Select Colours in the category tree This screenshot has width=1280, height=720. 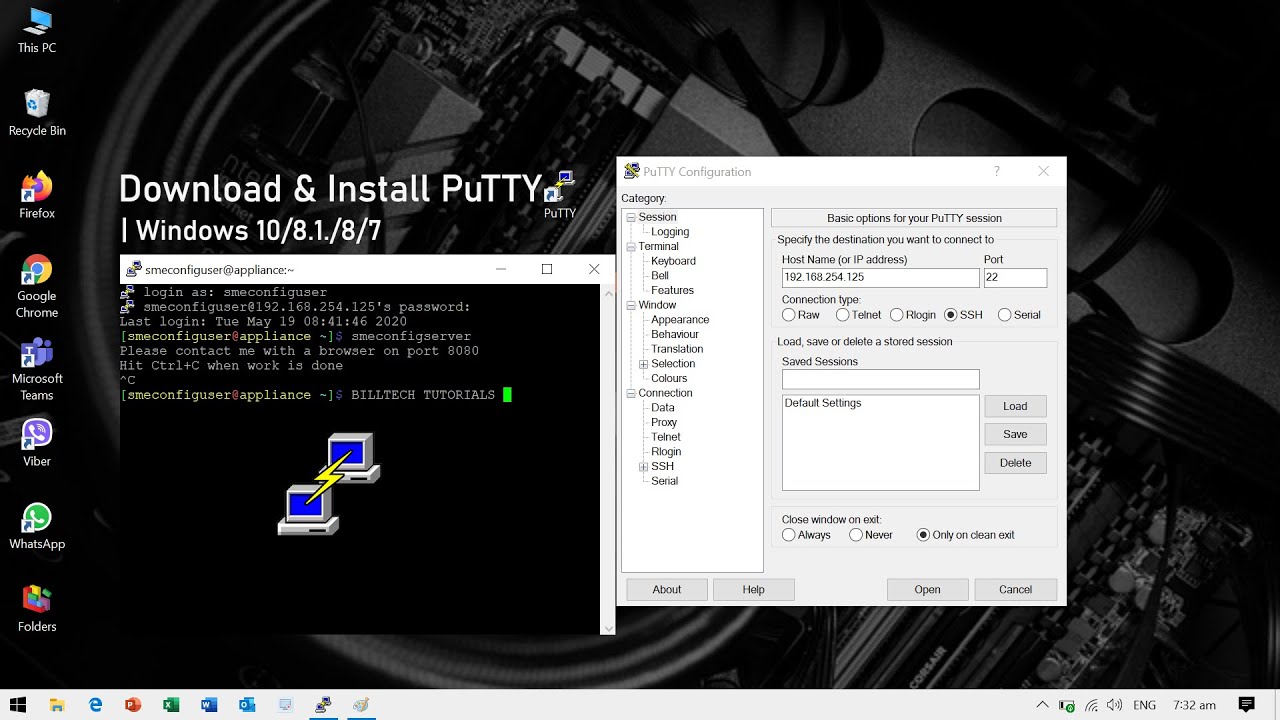(669, 378)
